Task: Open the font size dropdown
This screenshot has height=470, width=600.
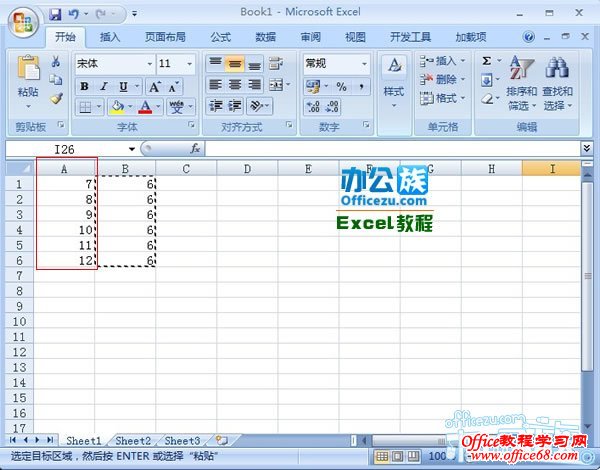Action: [x=189, y=64]
